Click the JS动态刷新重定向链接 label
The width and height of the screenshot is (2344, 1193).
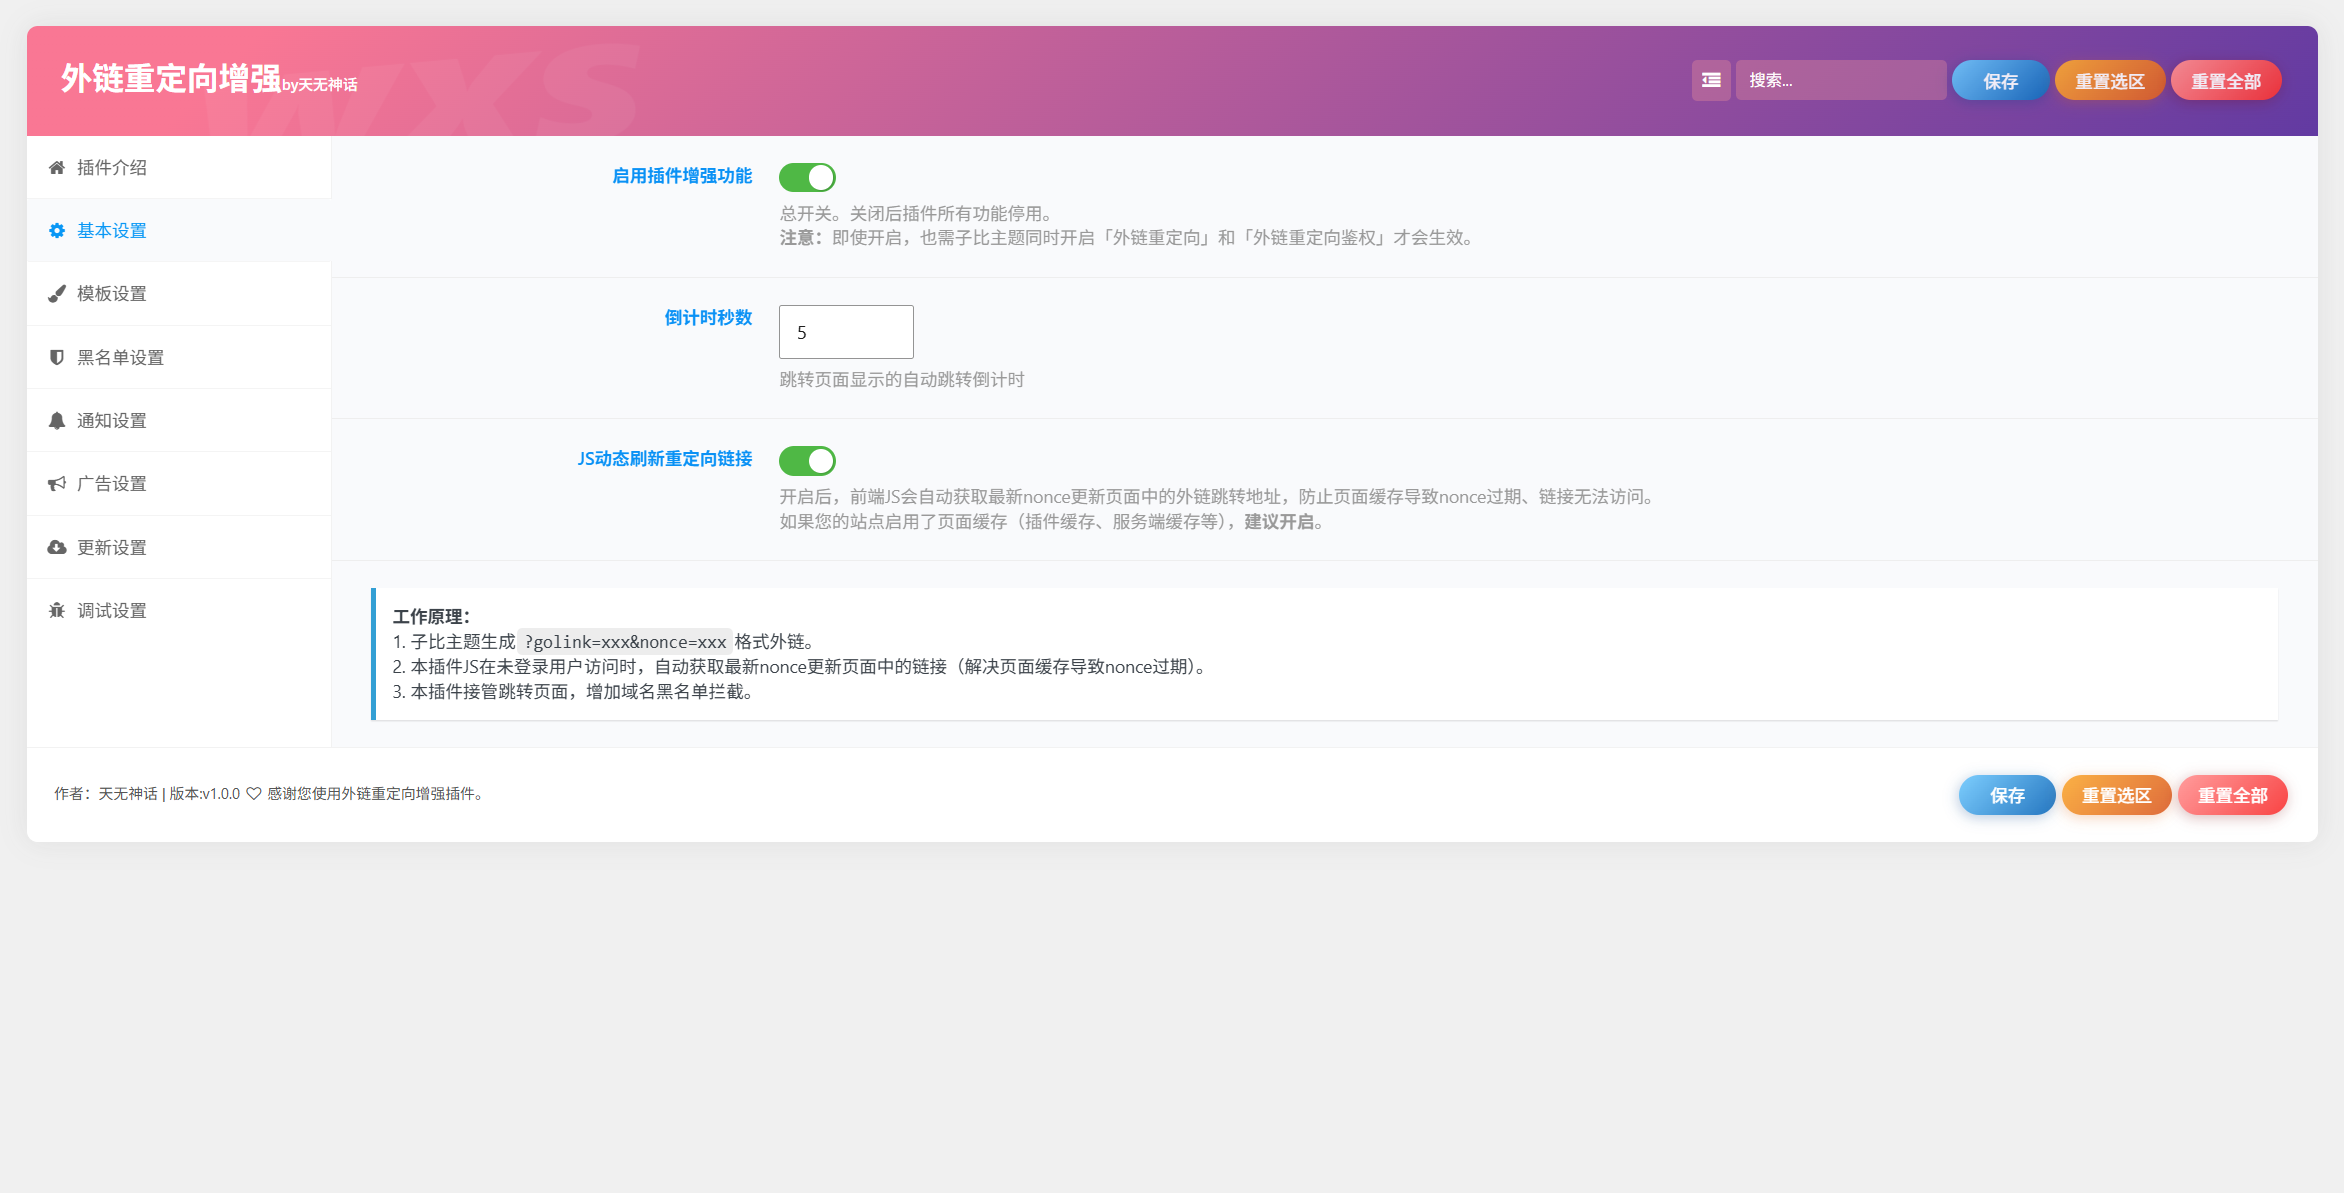coord(665,459)
